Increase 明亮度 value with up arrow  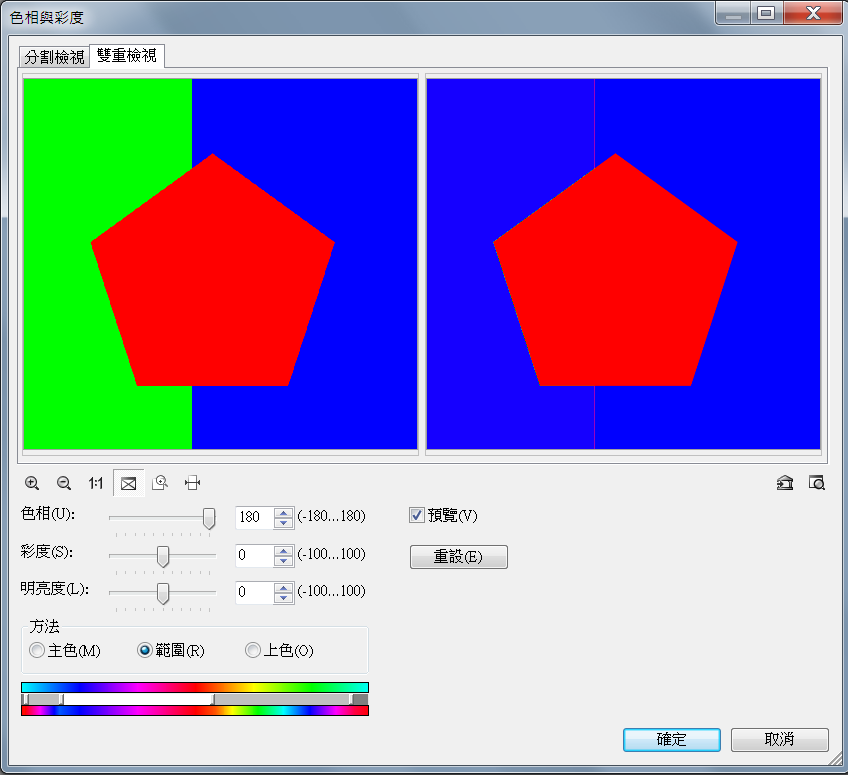[x=283, y=587]
